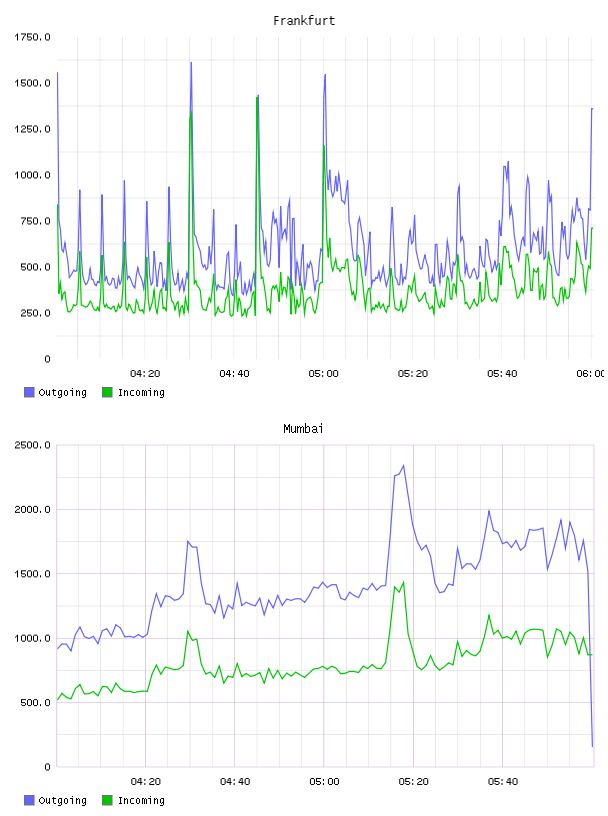Click the 05:20 time label under Mumbai chart
Viewport: 608px width, 816px height.
[413, 782]
